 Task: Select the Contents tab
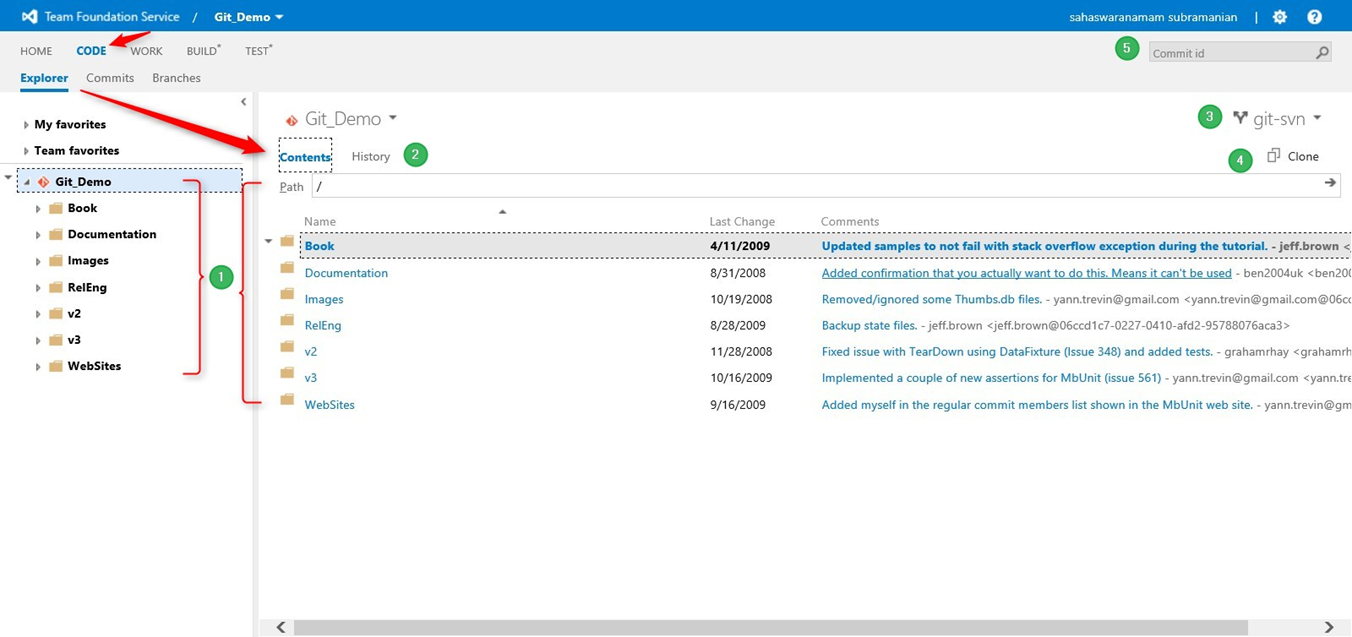(x=305, y=157)
